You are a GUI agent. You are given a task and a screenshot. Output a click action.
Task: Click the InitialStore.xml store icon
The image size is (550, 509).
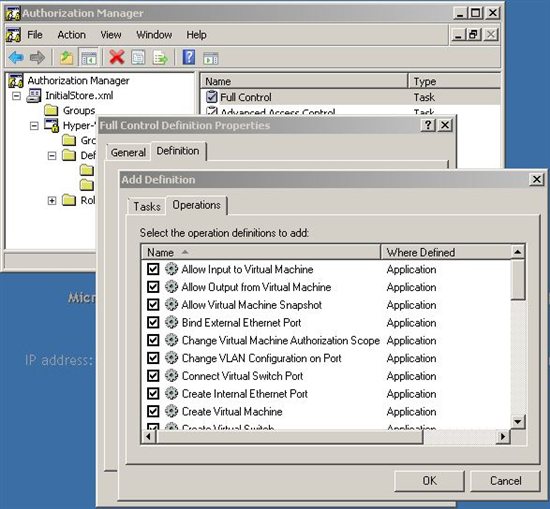[34, 95]
